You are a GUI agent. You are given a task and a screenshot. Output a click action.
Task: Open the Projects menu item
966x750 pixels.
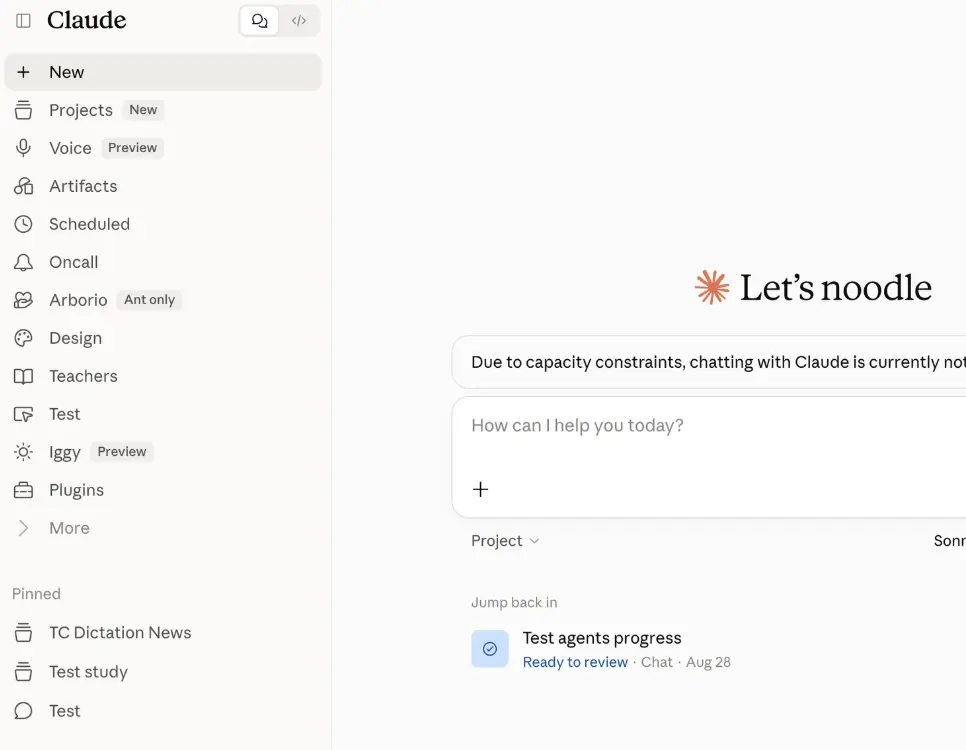point(163,110)
